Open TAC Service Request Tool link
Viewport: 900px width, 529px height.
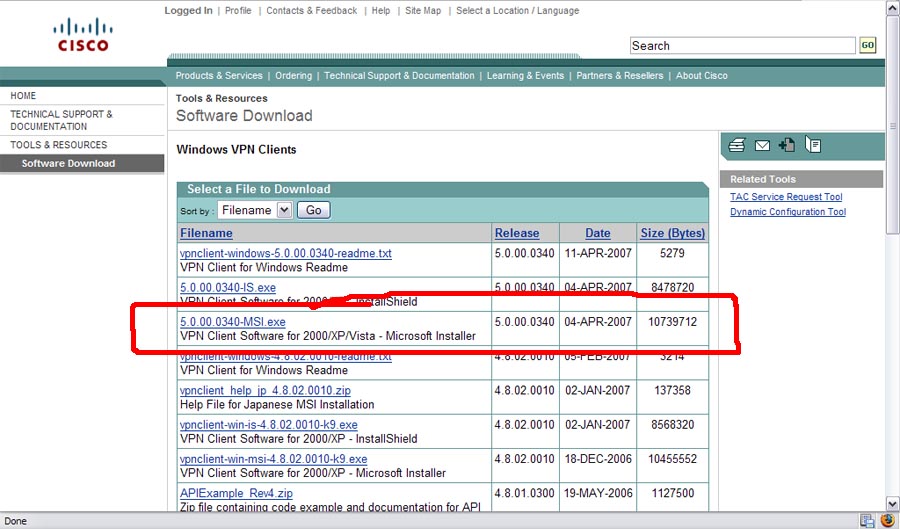coord(786,197)
